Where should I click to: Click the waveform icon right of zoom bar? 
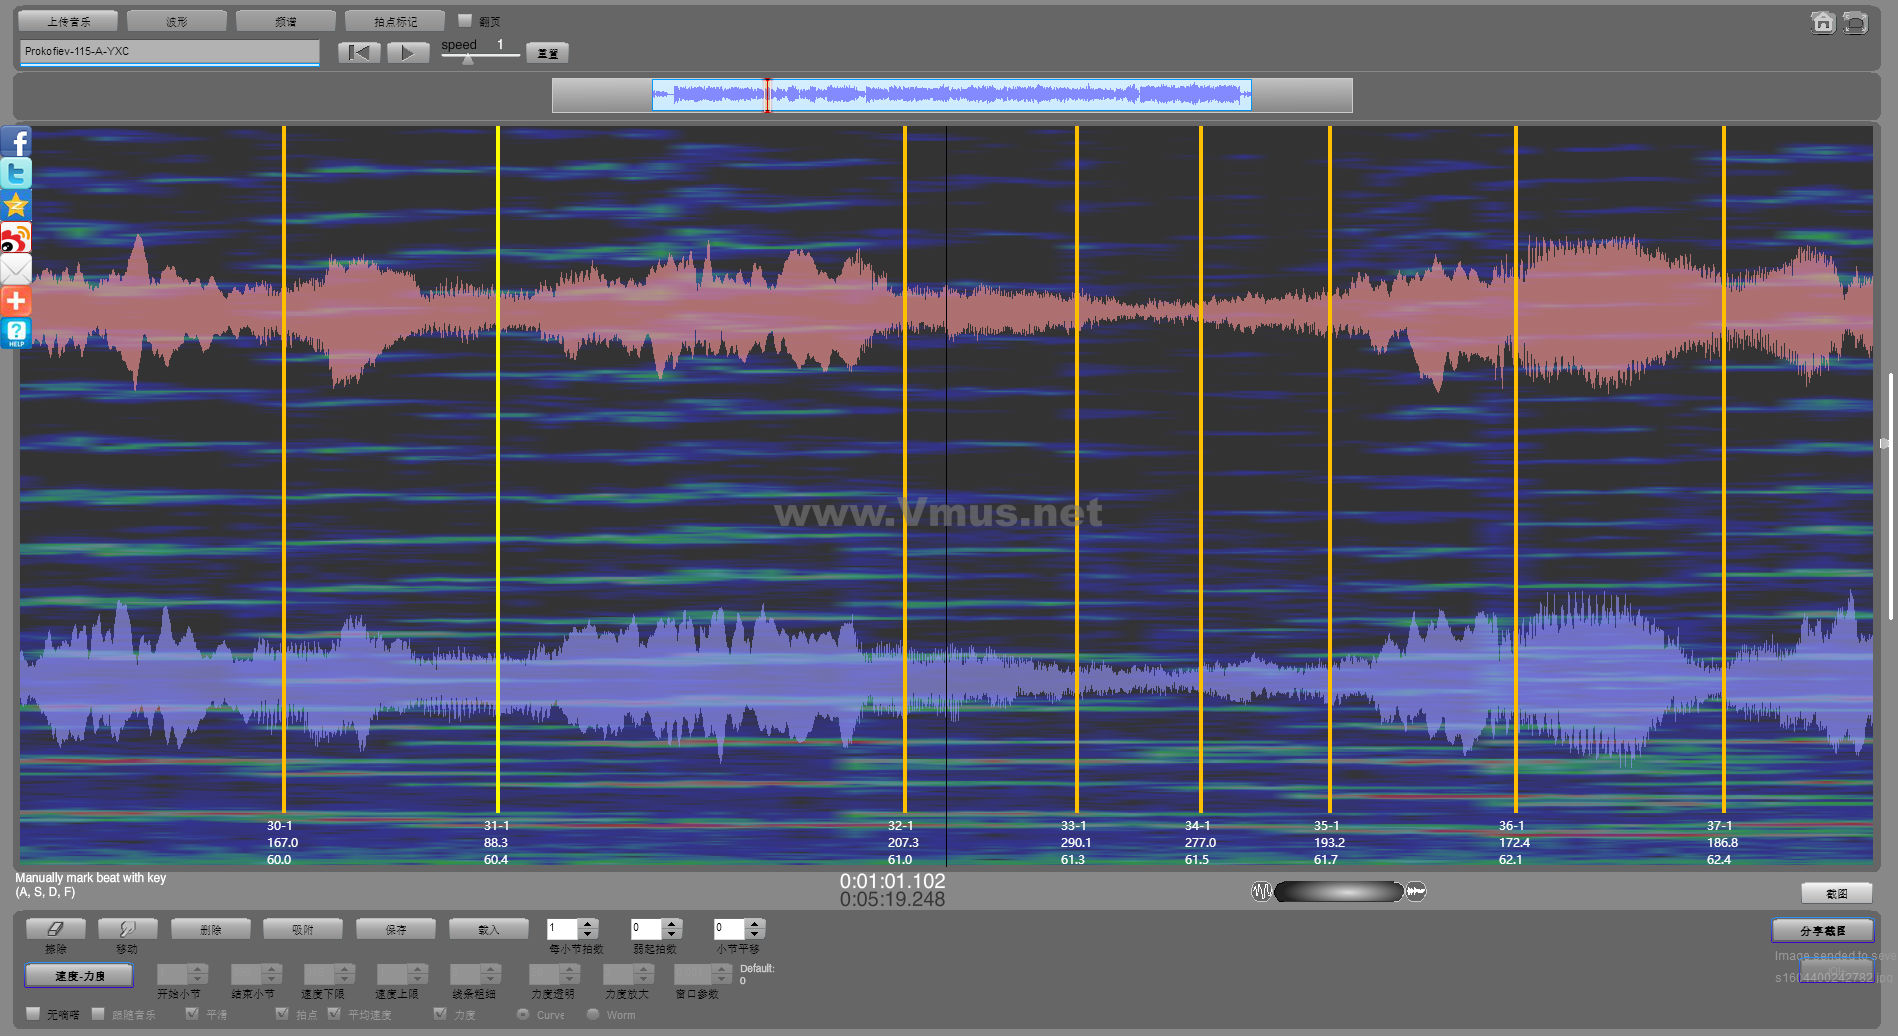point(1416,891)
